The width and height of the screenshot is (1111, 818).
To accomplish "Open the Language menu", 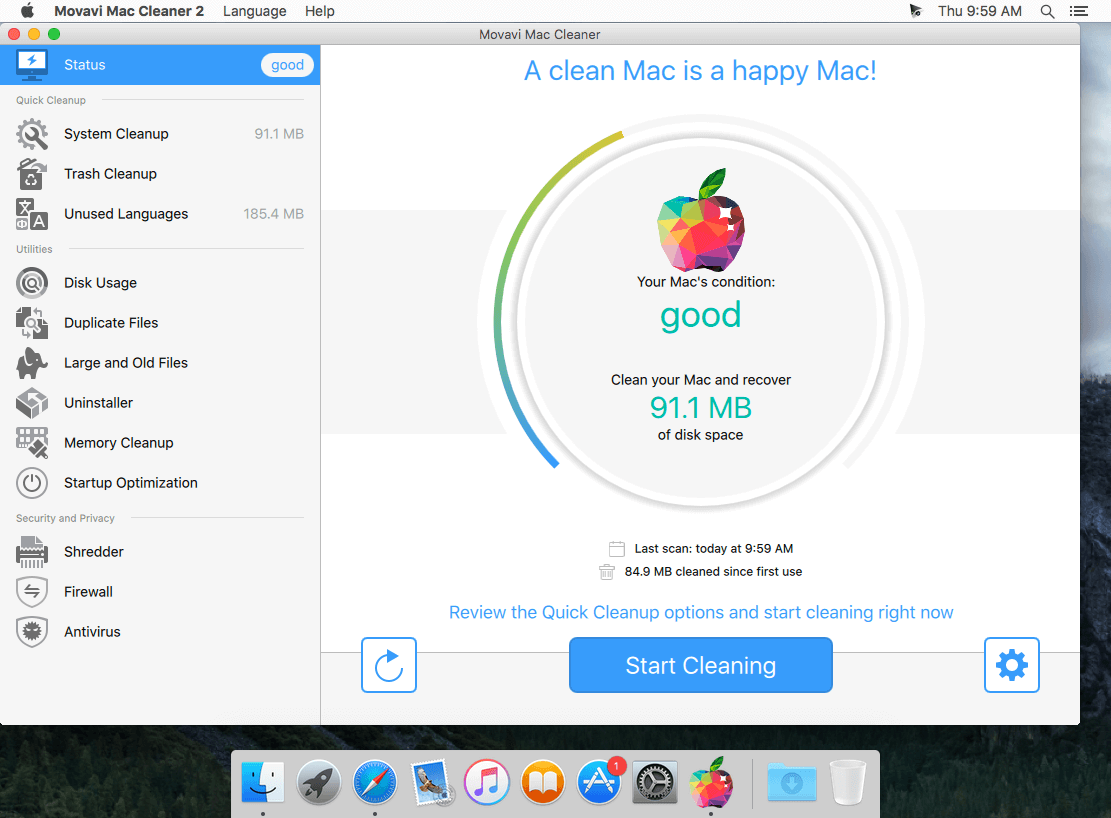I will point(254,11).
